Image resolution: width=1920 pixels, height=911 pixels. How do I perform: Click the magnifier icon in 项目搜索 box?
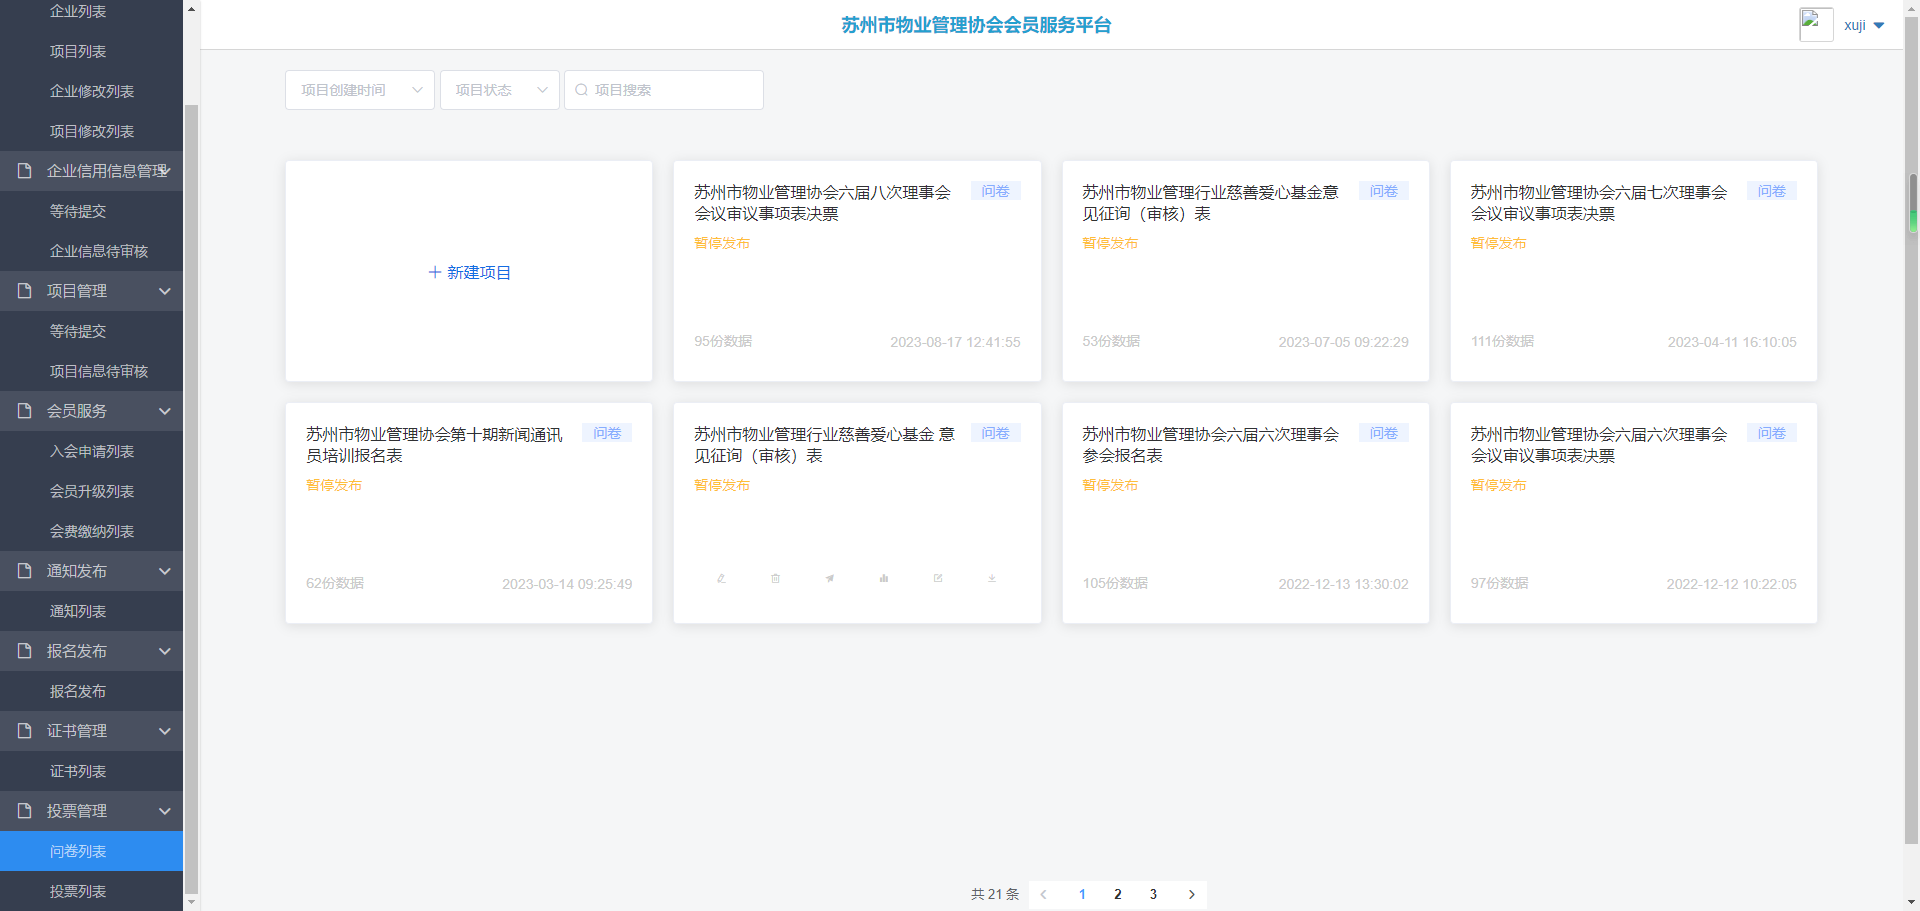581,90
